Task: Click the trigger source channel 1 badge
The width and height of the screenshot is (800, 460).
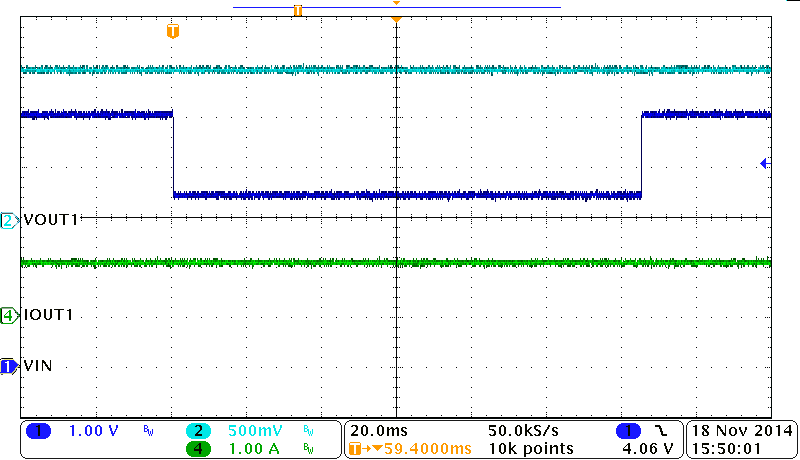Action: (x=627, y=431)
